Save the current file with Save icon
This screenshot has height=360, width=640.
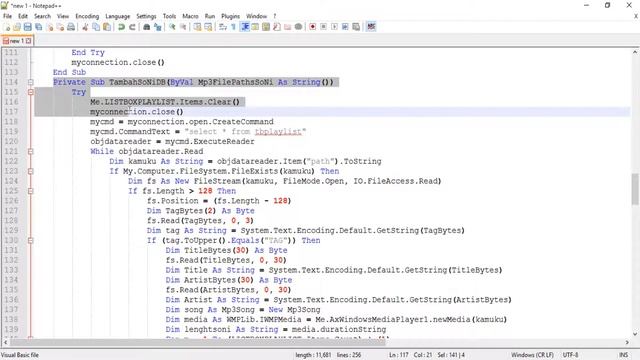27,27
